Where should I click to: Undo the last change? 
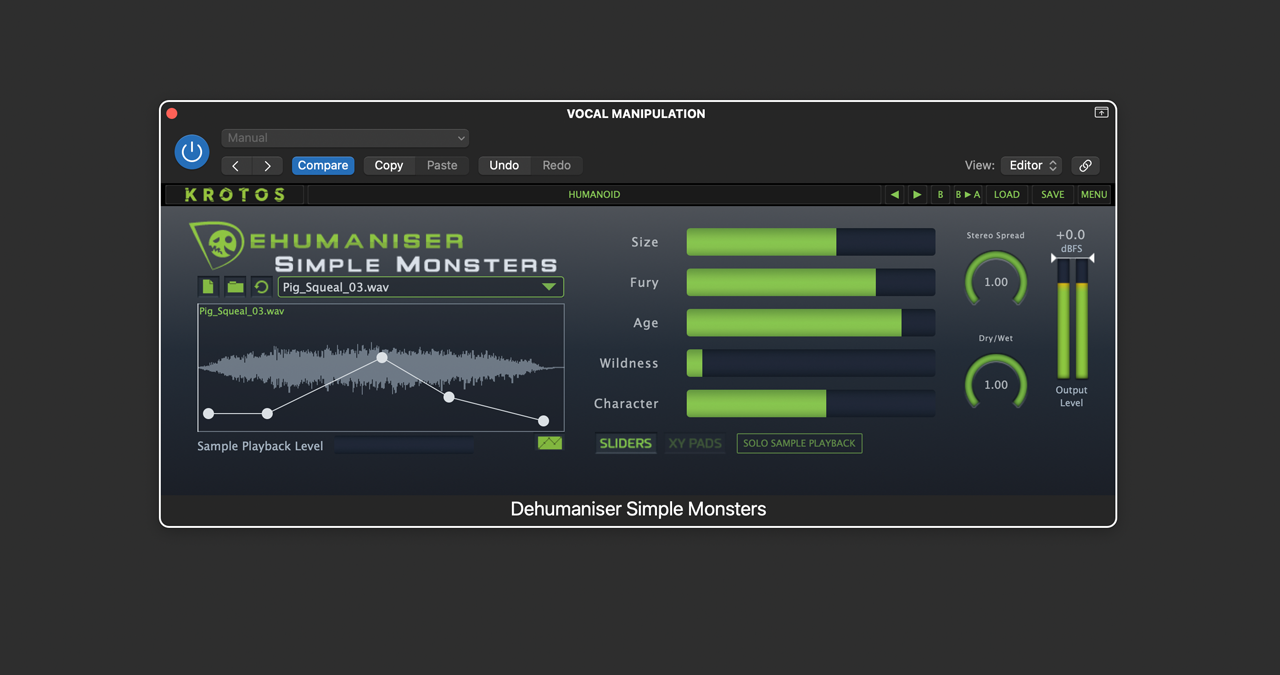point(504,166)
